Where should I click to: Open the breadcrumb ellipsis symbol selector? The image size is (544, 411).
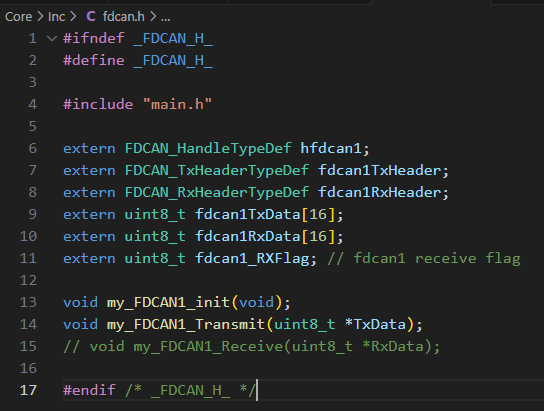pos(165,17)
